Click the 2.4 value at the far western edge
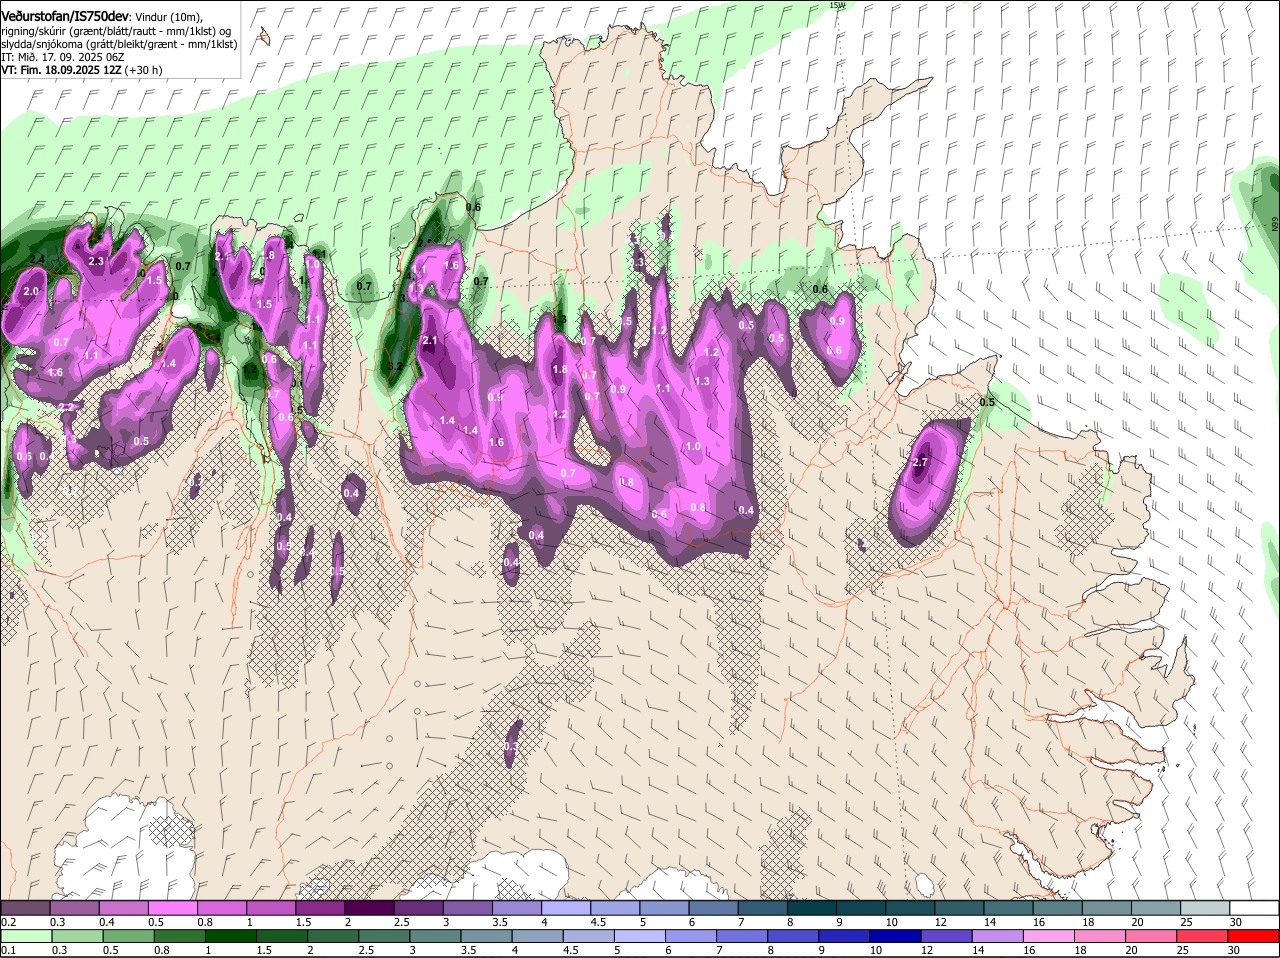Screen dimensions: 1280x958 38,260
